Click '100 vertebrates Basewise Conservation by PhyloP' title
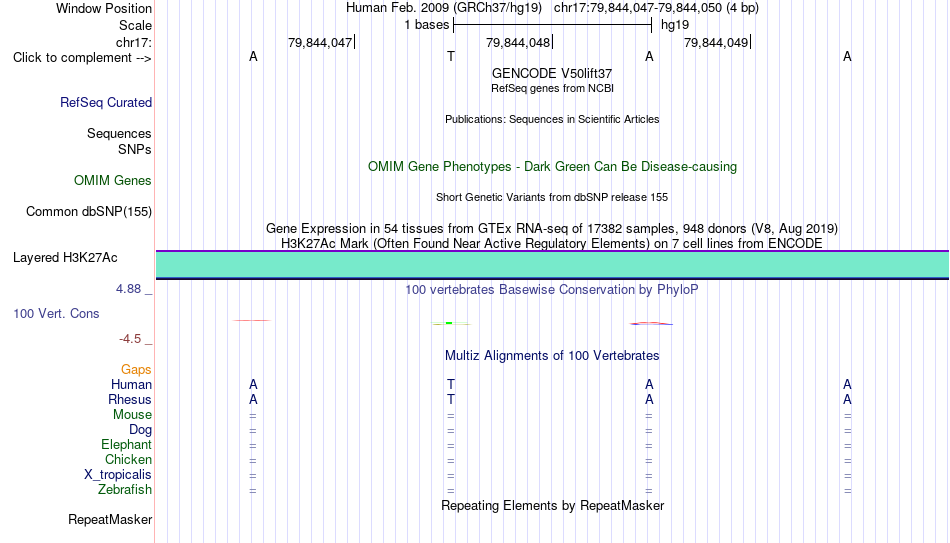The width and height of the screenshot is (950, 543). click(x=552, y=290)
